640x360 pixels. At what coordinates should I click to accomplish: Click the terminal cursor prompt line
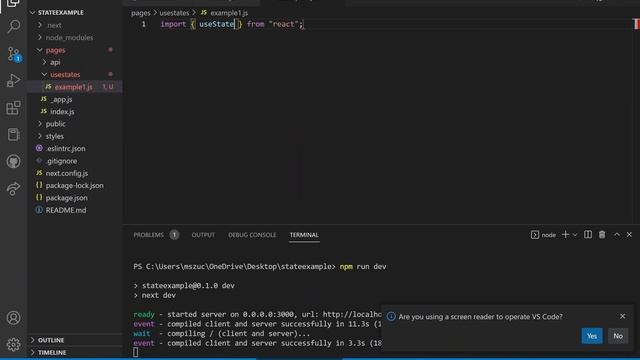pos(136,352)
